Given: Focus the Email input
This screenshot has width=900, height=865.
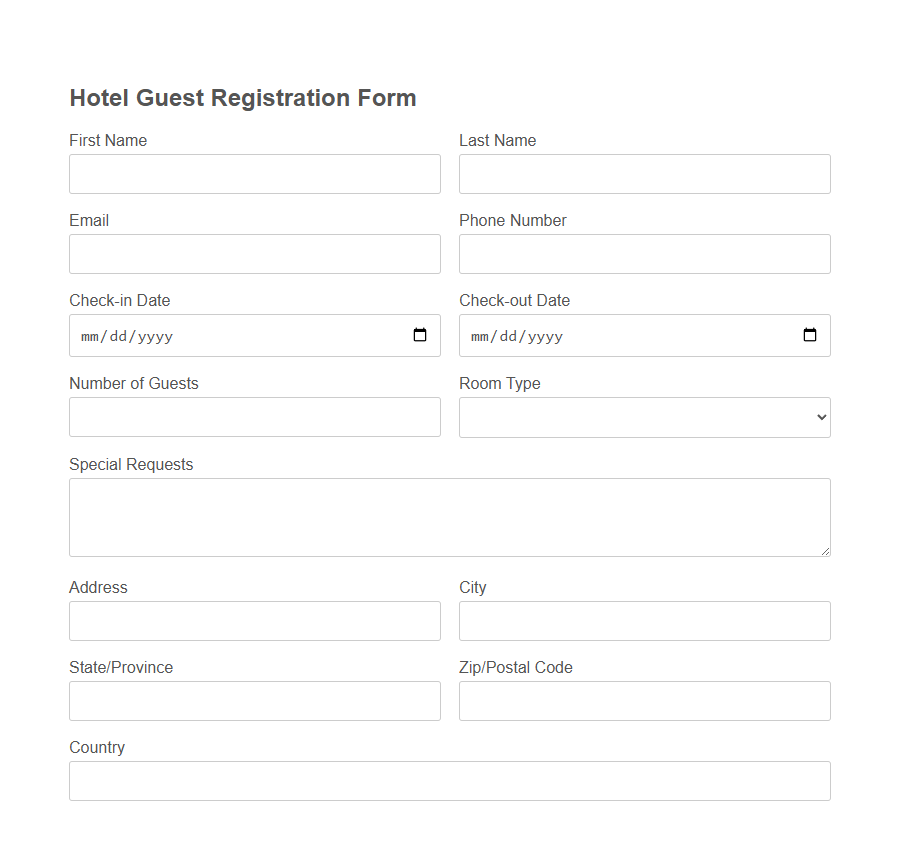Looking at the screenshot, I should pos(255,254).
